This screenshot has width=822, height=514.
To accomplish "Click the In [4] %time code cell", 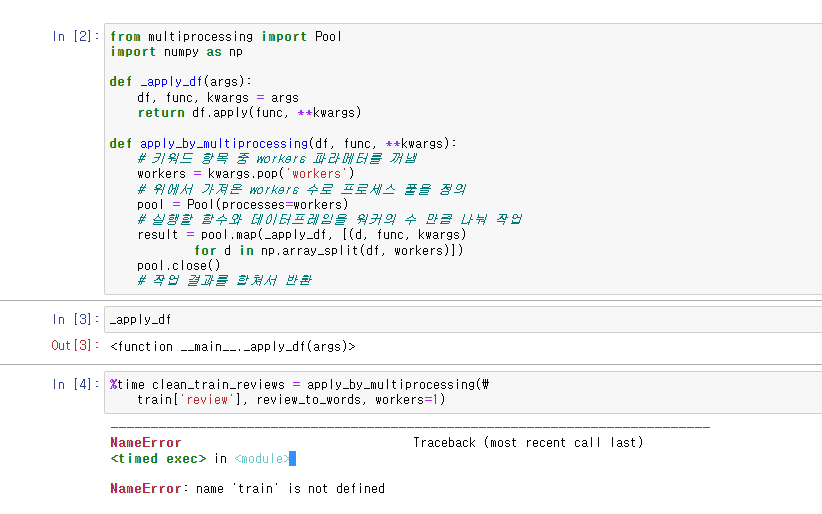I will (x=463, y=392).
